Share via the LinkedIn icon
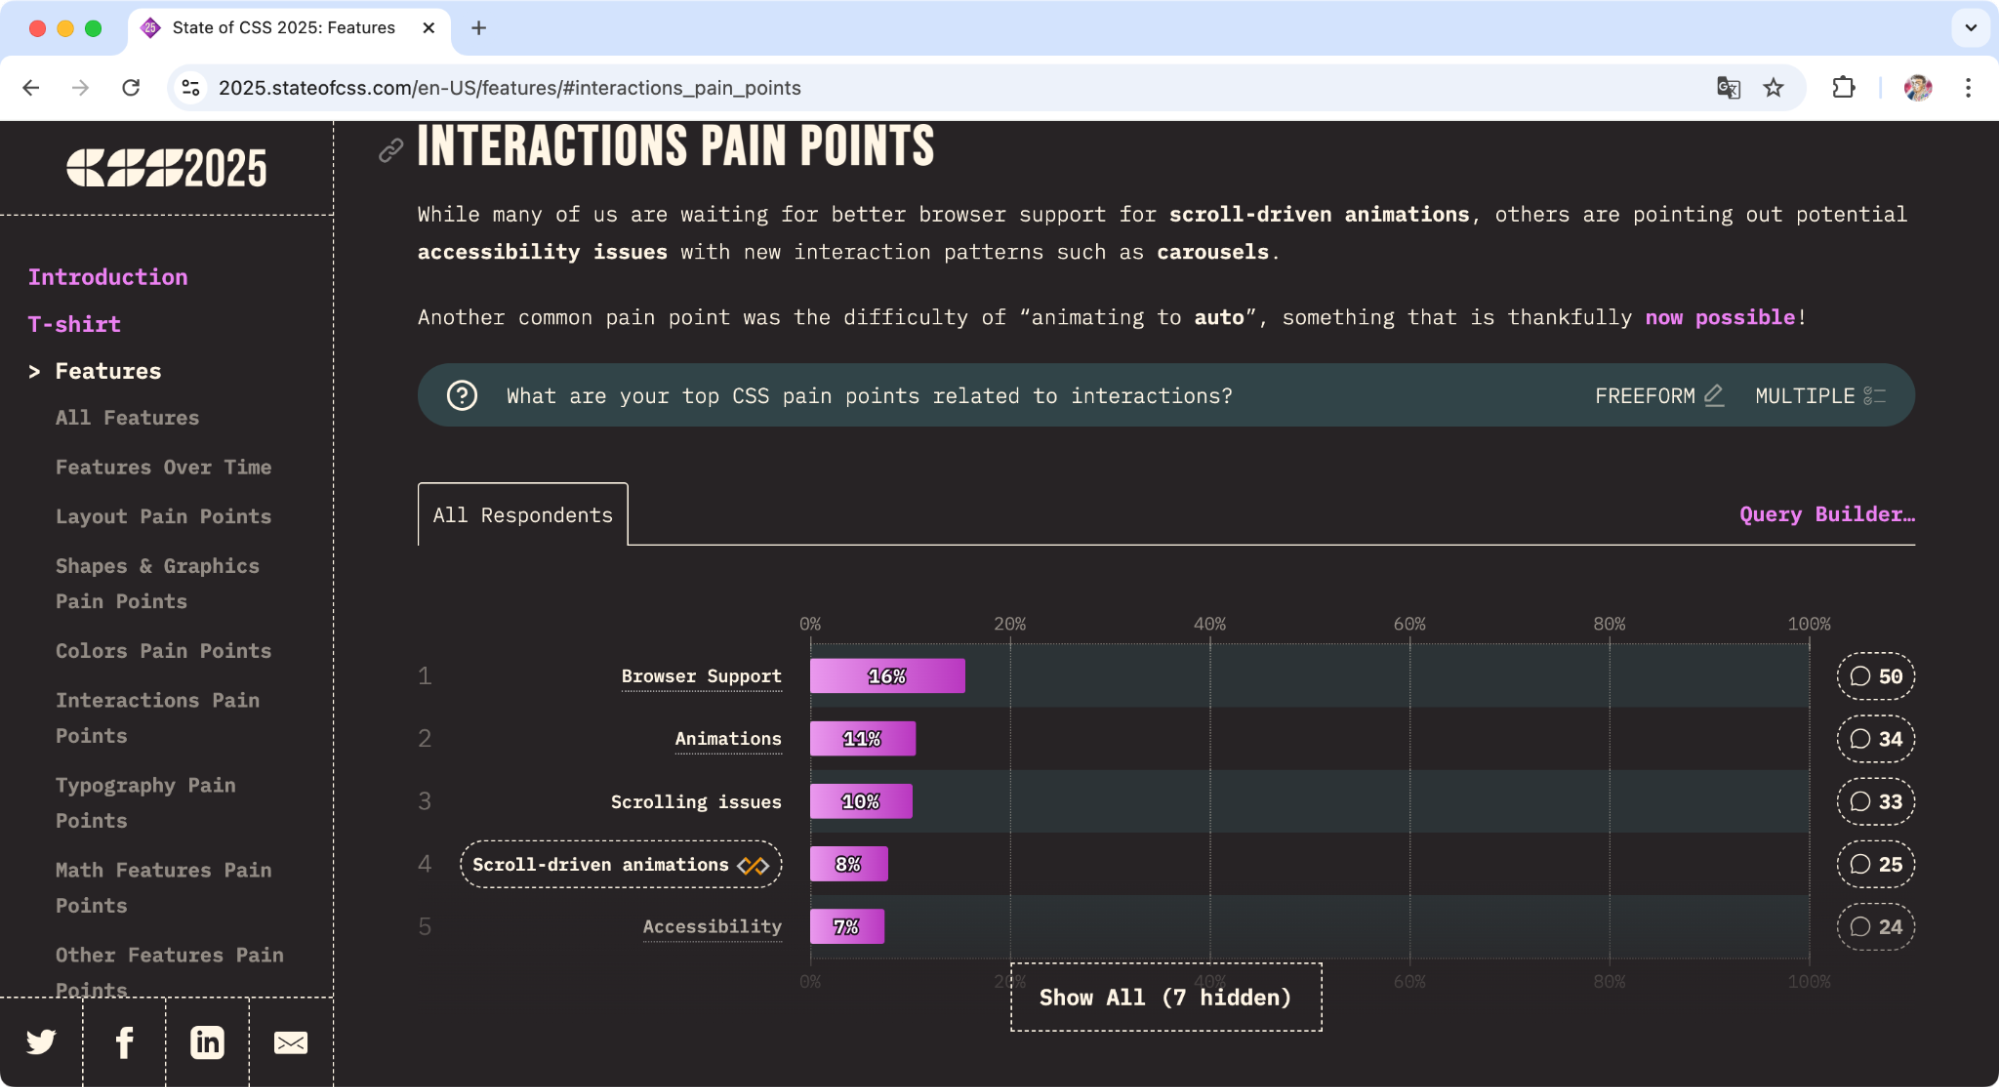The image size is (1999, 1088). [x=207, y=1042]
